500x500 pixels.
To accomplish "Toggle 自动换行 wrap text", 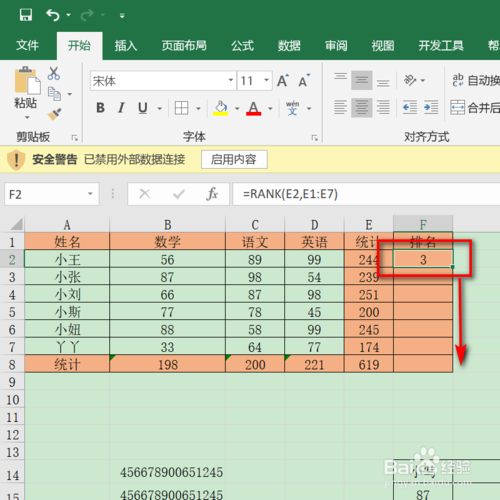I will click(476, 80).
